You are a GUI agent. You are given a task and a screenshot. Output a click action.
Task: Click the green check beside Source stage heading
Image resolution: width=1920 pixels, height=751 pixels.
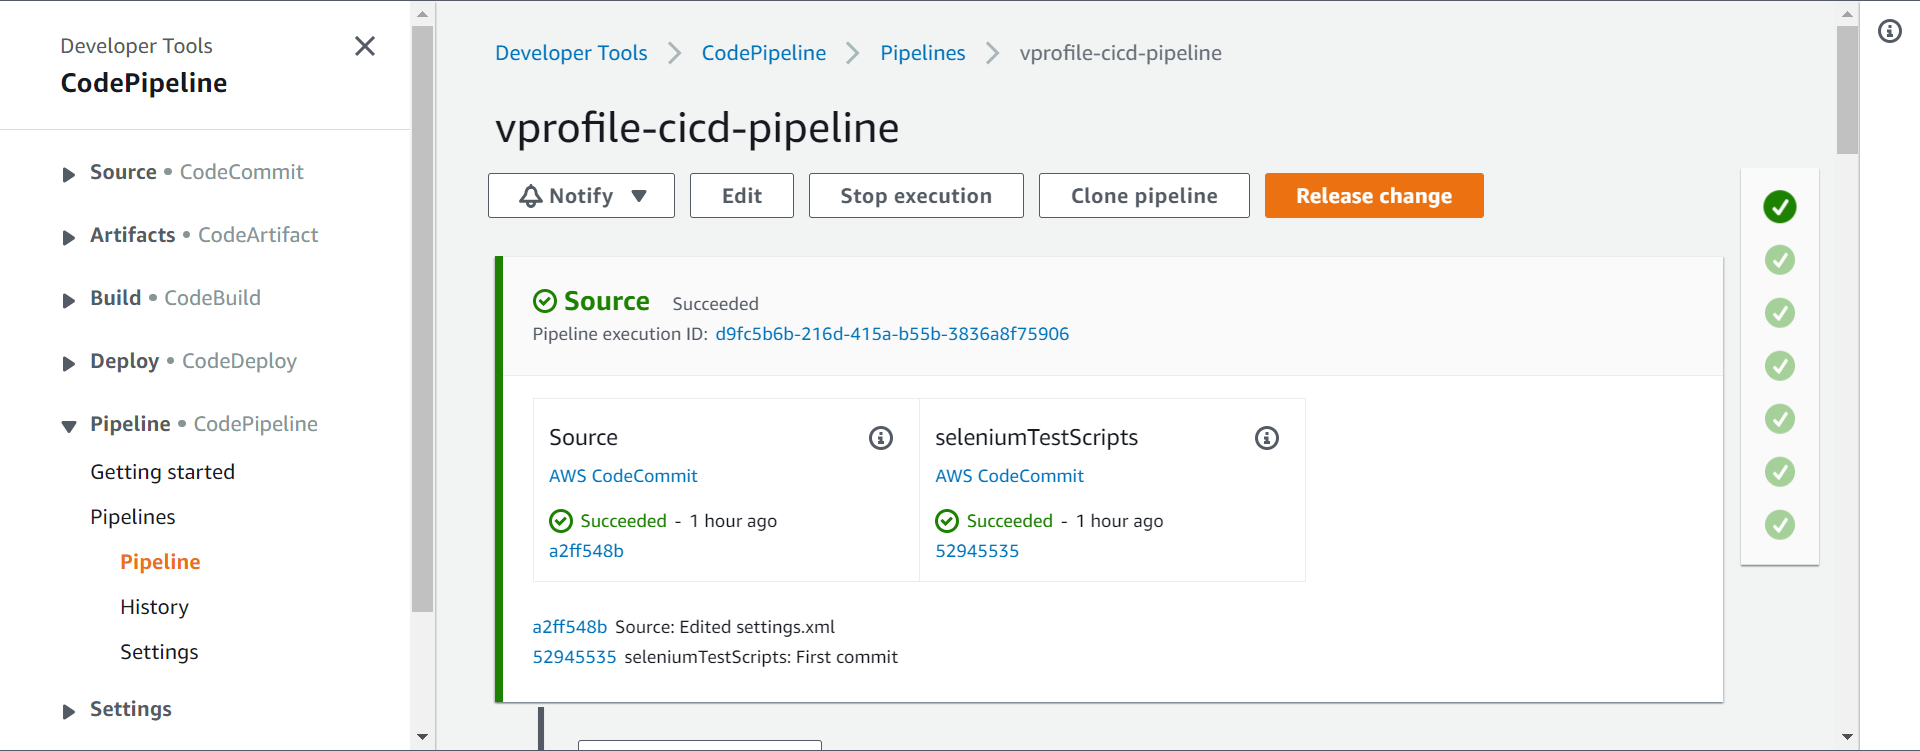[x=545, y=301]
